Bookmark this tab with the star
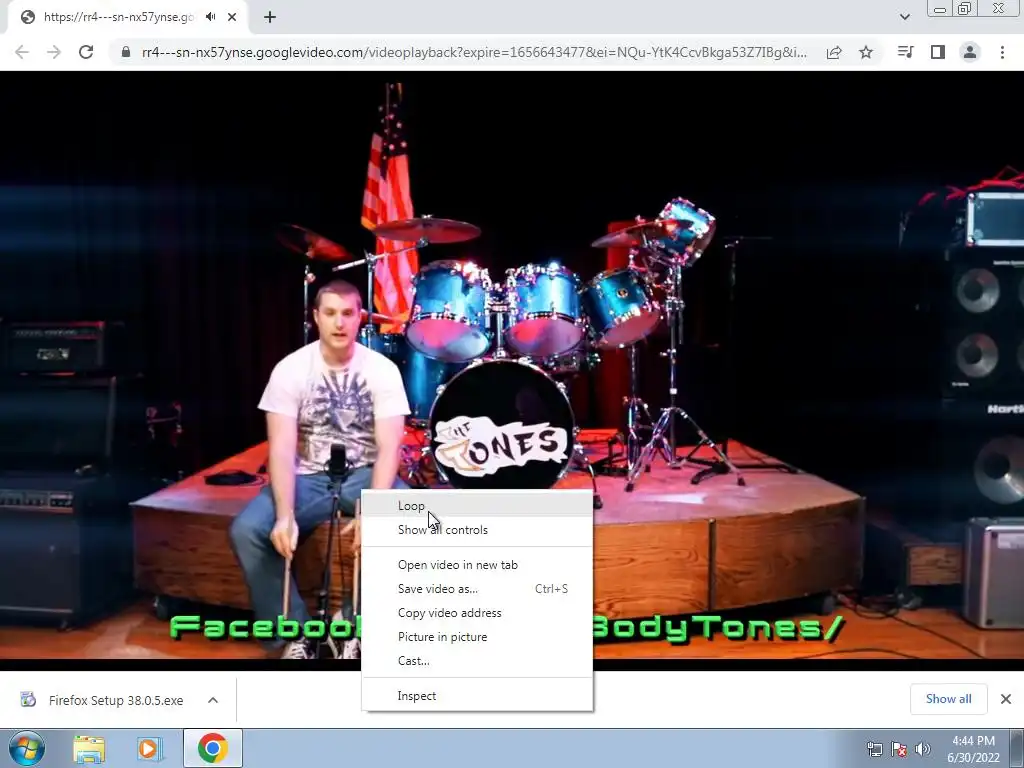 866,52
